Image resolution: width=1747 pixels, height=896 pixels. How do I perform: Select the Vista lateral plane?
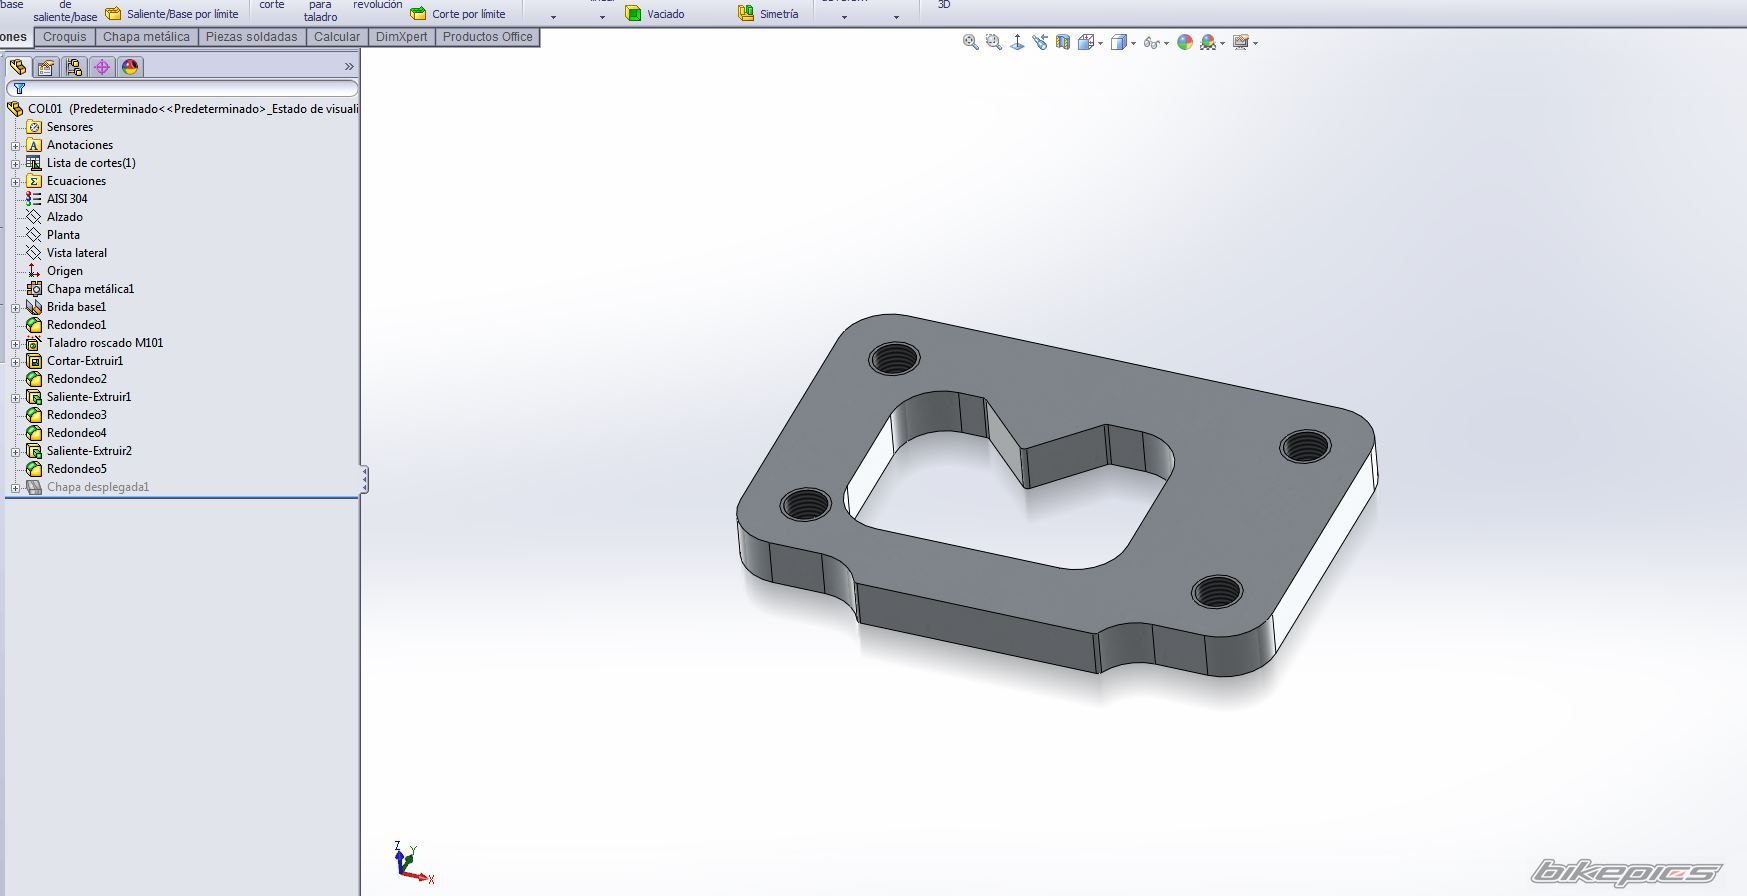click(x=67, y=253)
